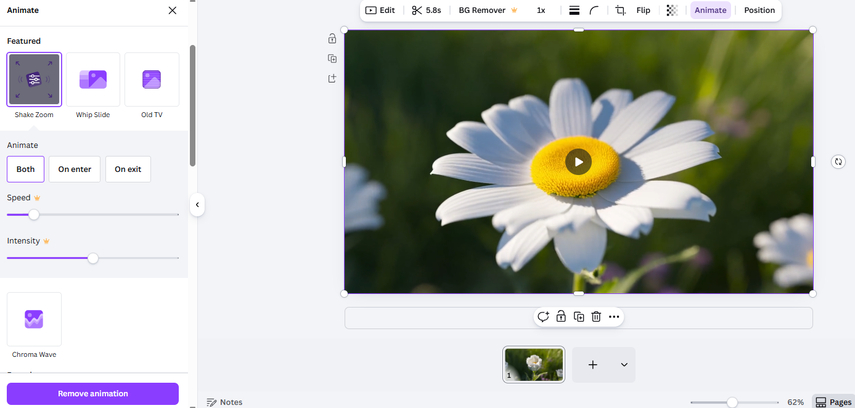Open corner rounding icon

[594, 10]
